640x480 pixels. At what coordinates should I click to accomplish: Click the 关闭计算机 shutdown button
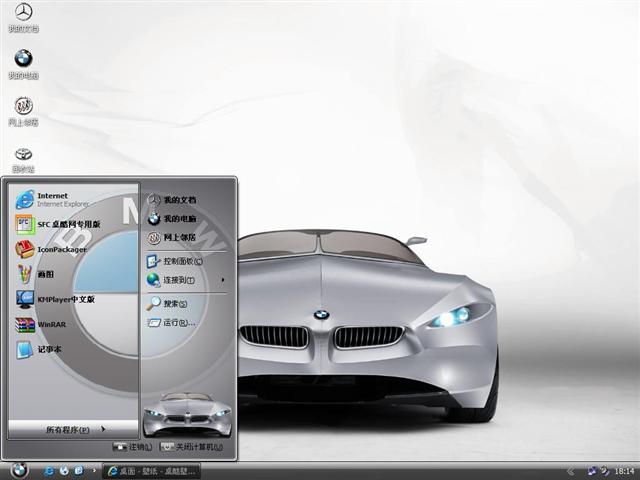coord(193,447)
